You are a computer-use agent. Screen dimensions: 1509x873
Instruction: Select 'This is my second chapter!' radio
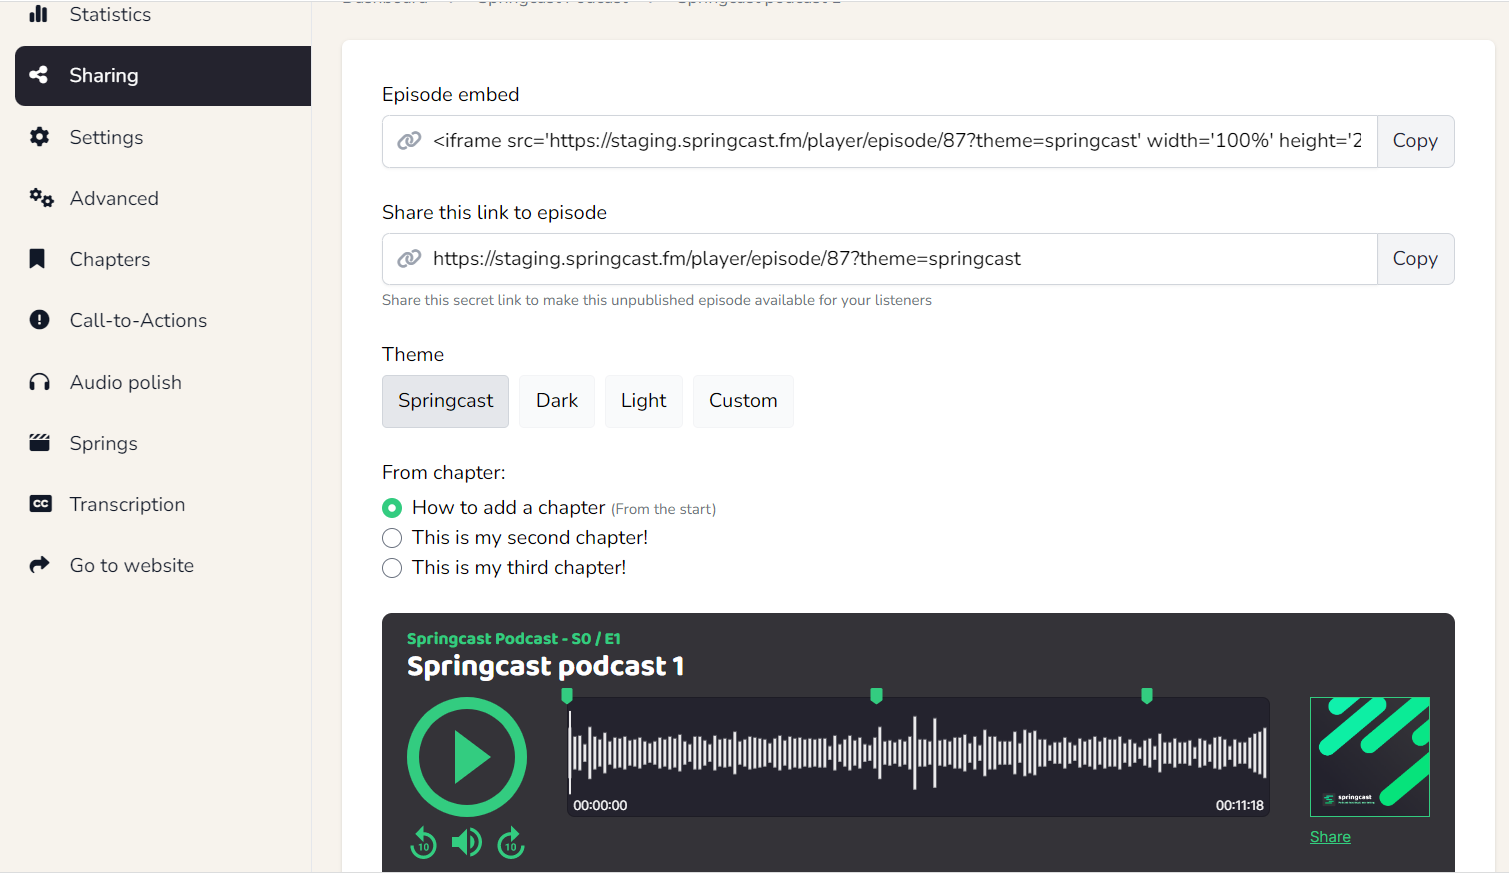(392, 538)
